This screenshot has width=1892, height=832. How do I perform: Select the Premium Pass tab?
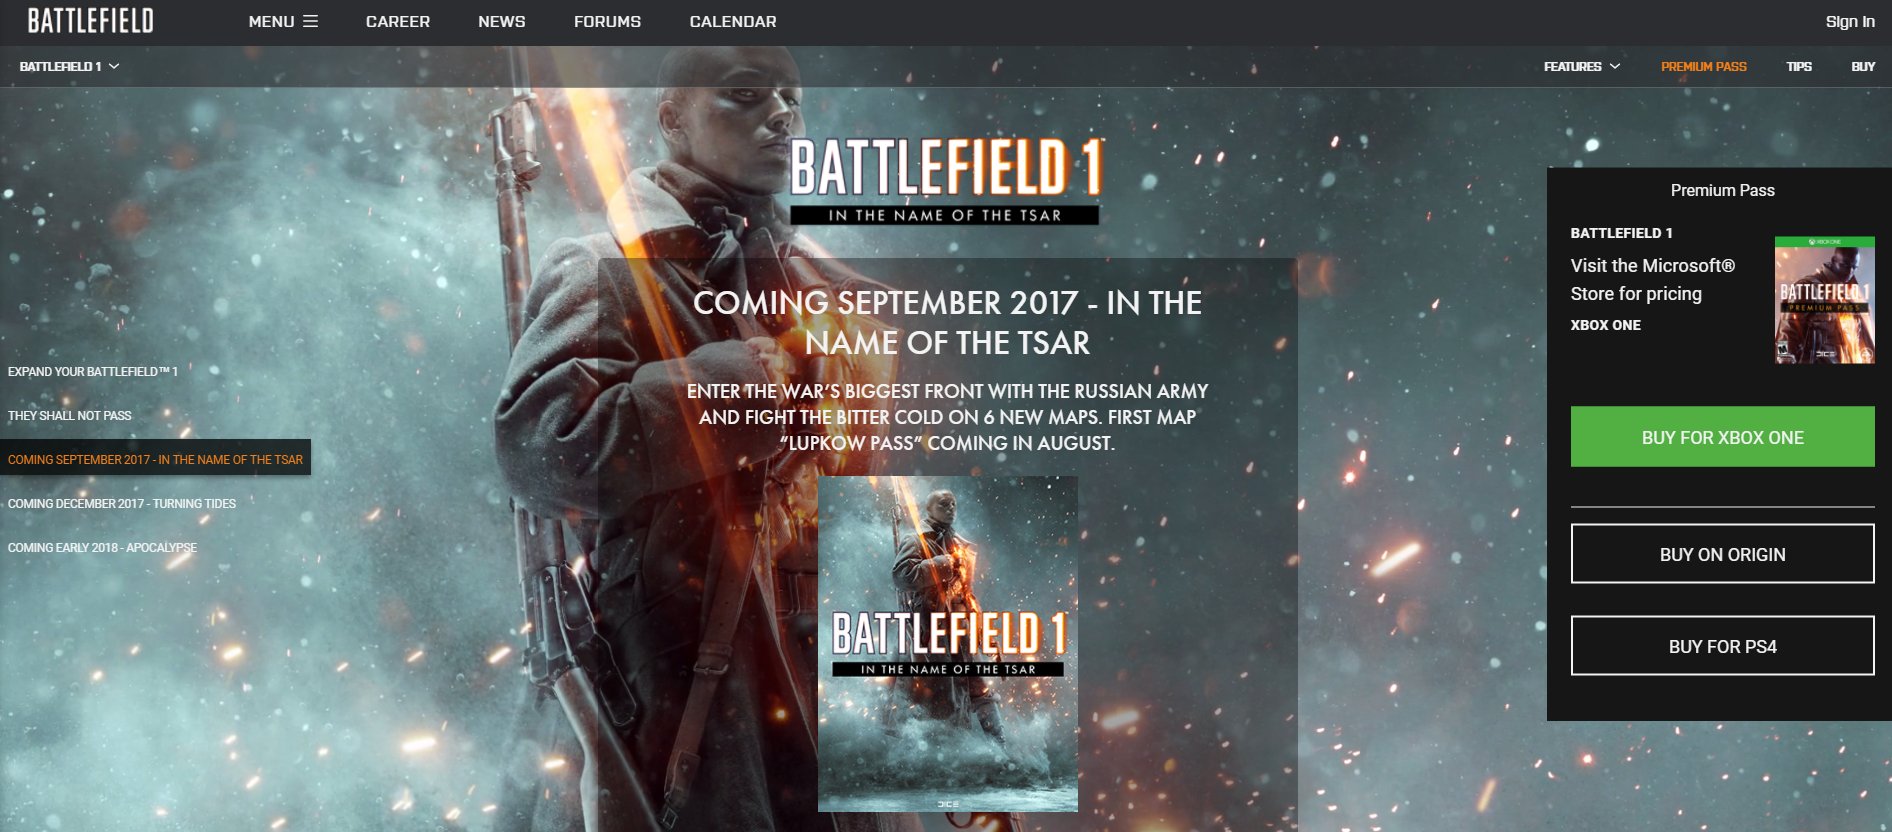point(1704,66)
